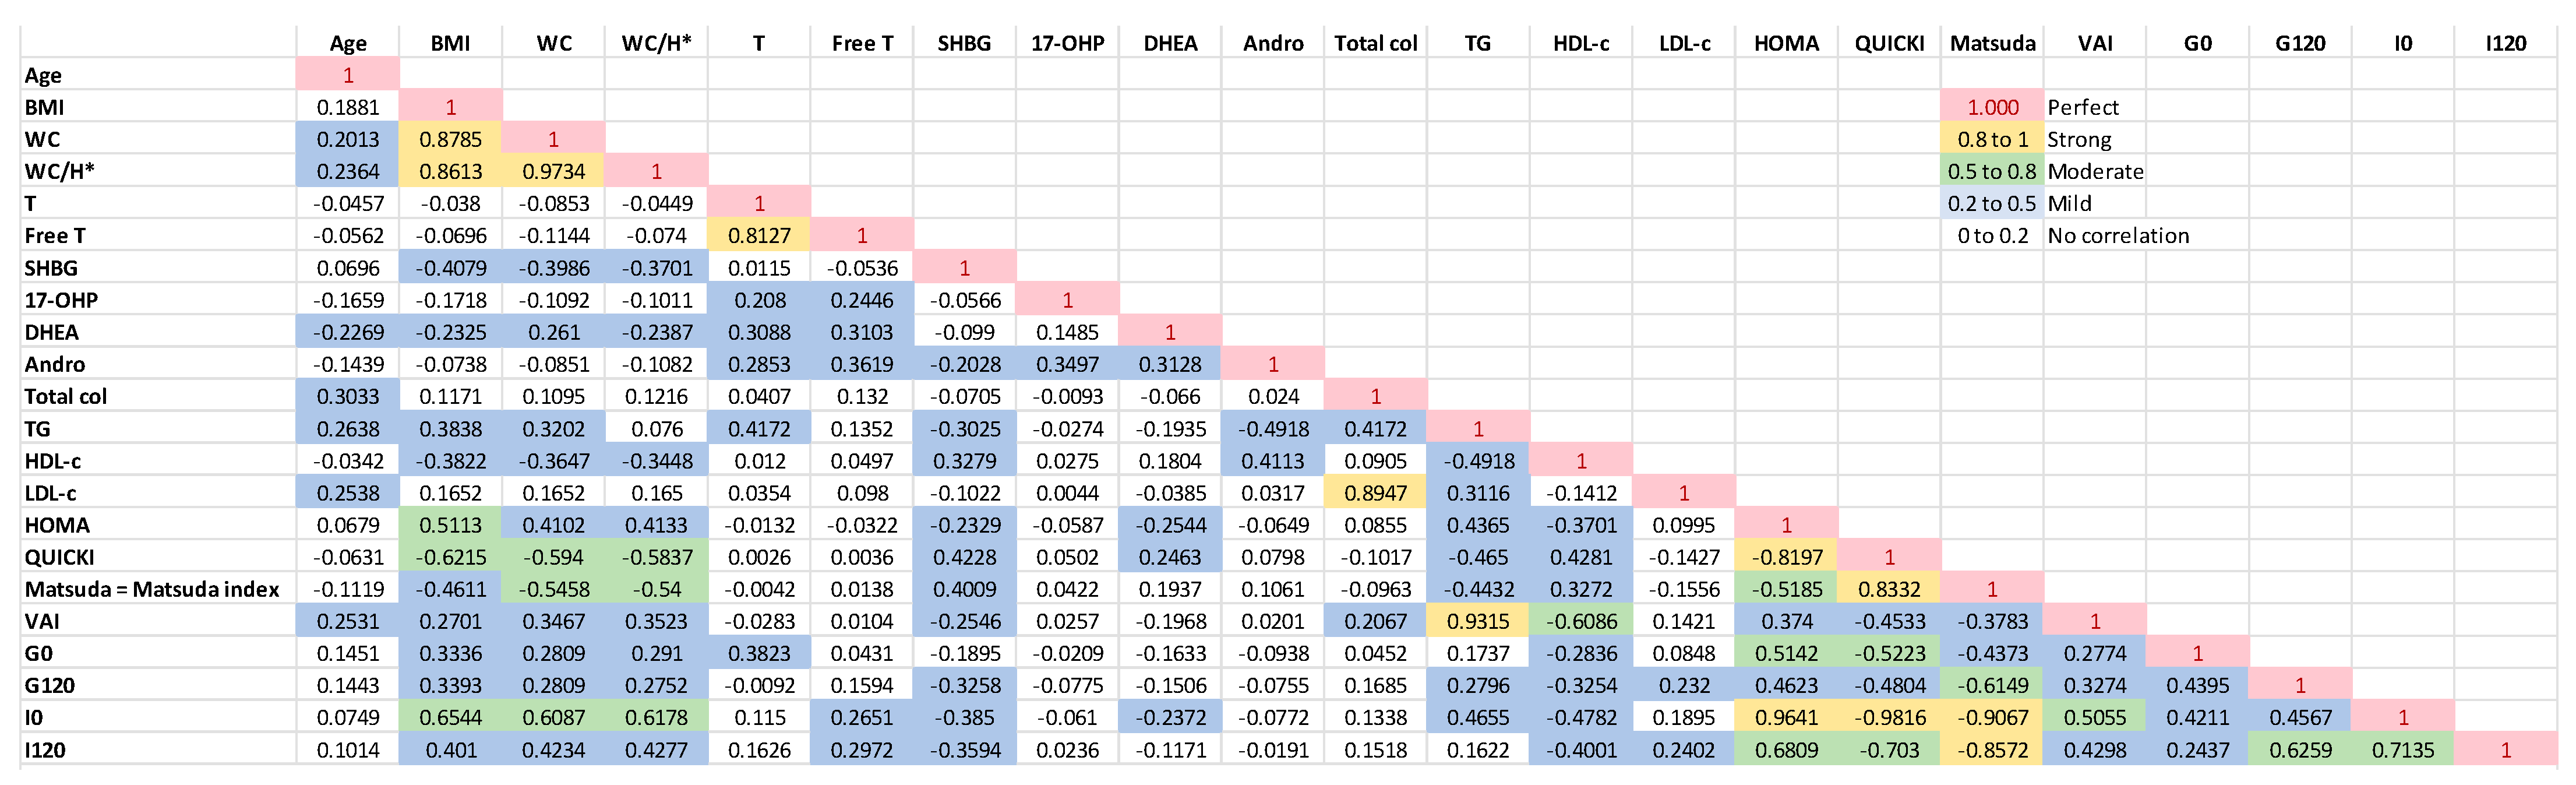Select the blue 0.2 to 0.5 legend cell
Image resolution: width=2576 pixels, height=785 pixels.
[1992, 203]
